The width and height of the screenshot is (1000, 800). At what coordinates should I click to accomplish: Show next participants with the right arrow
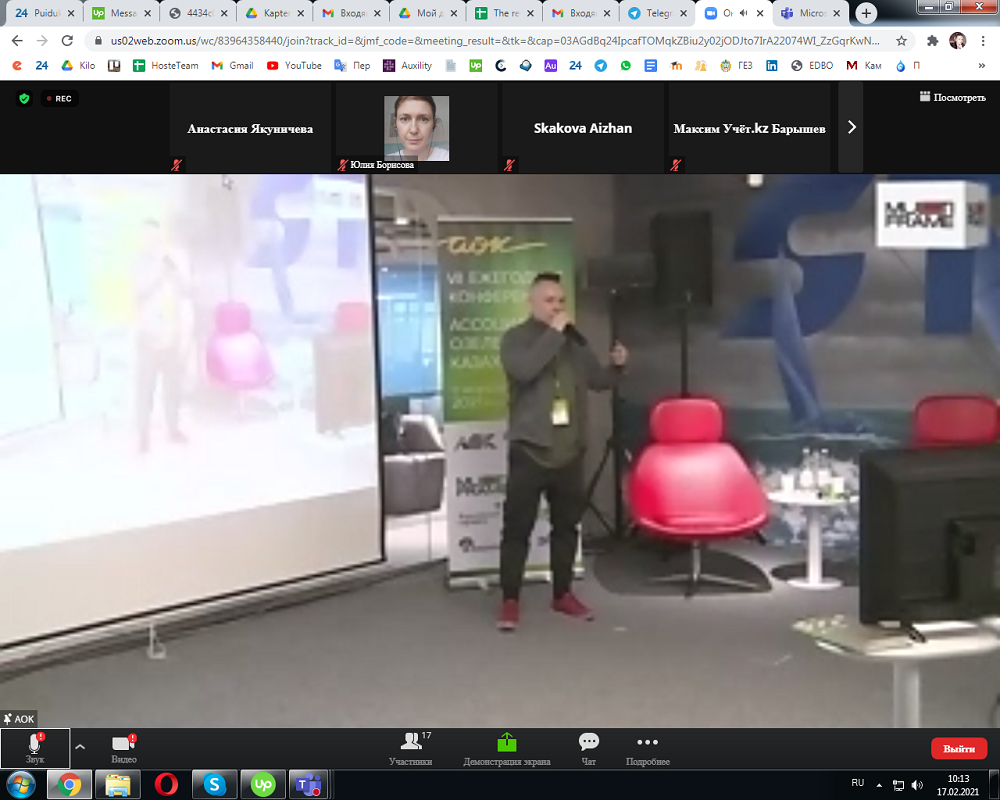click(x=851, y=127)
